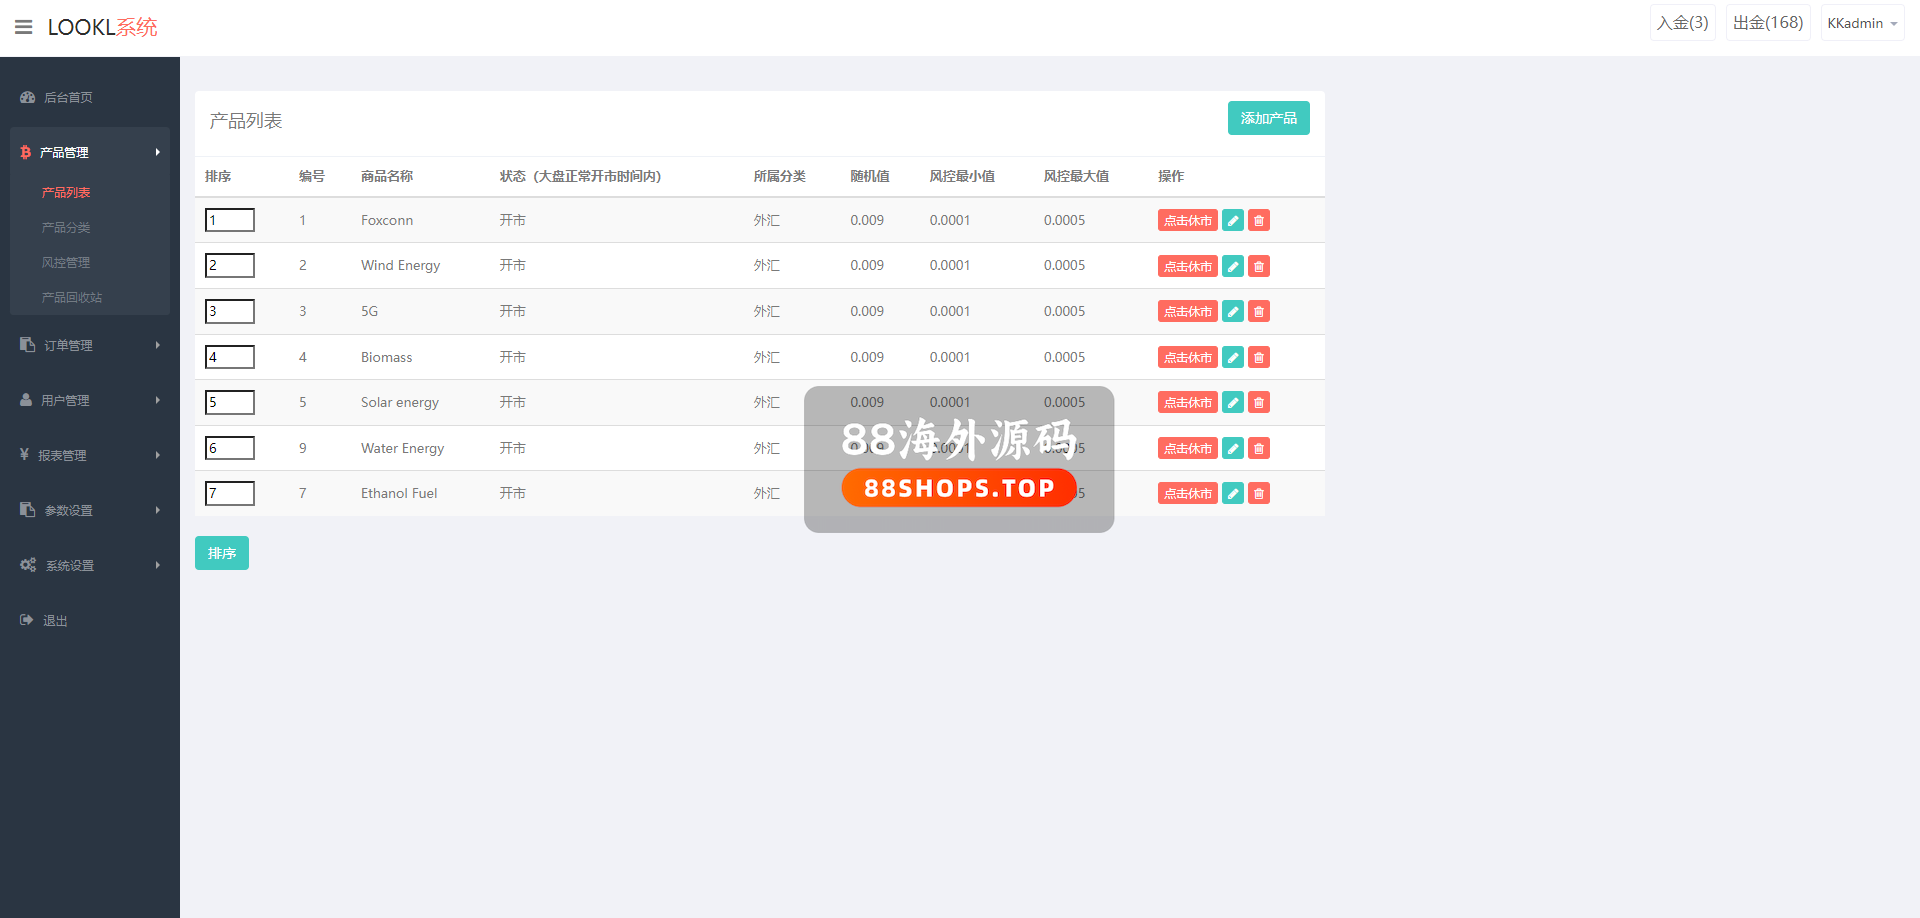Expand the 用户管理 sidebar section
The image size is (1920, 918).
pos(90,400)
